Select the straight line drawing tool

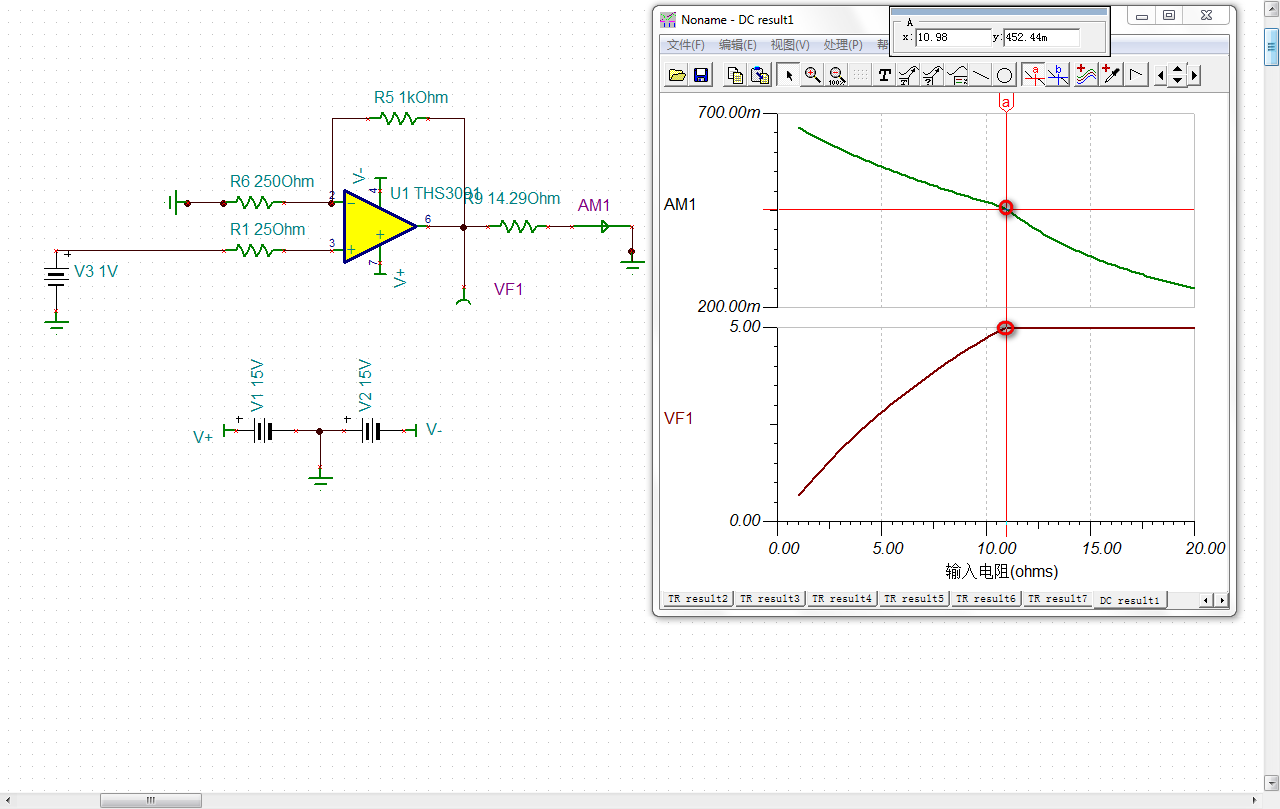click(x=981, y=75)
